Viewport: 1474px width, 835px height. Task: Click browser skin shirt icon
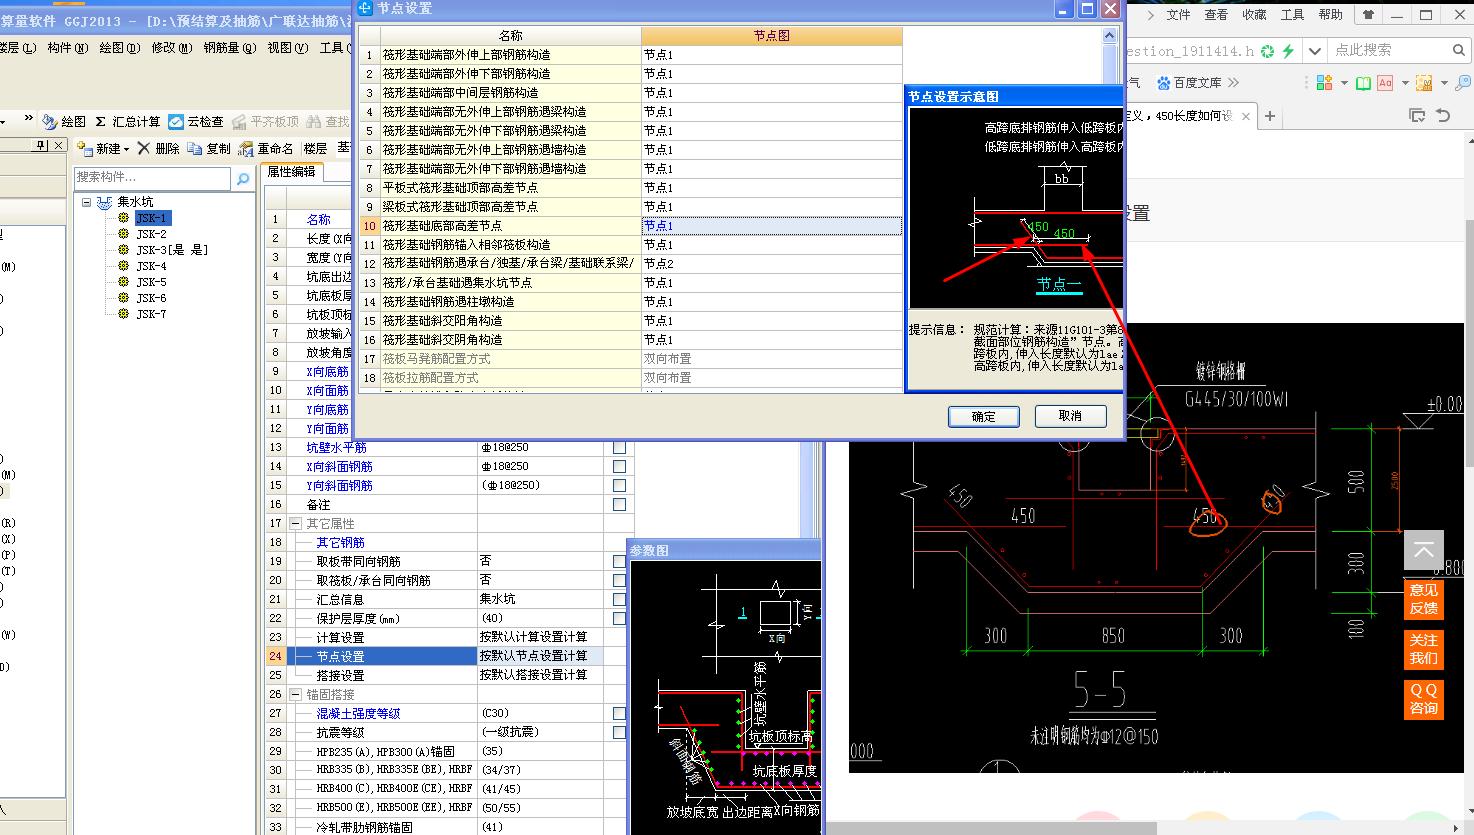point(1368,15)
